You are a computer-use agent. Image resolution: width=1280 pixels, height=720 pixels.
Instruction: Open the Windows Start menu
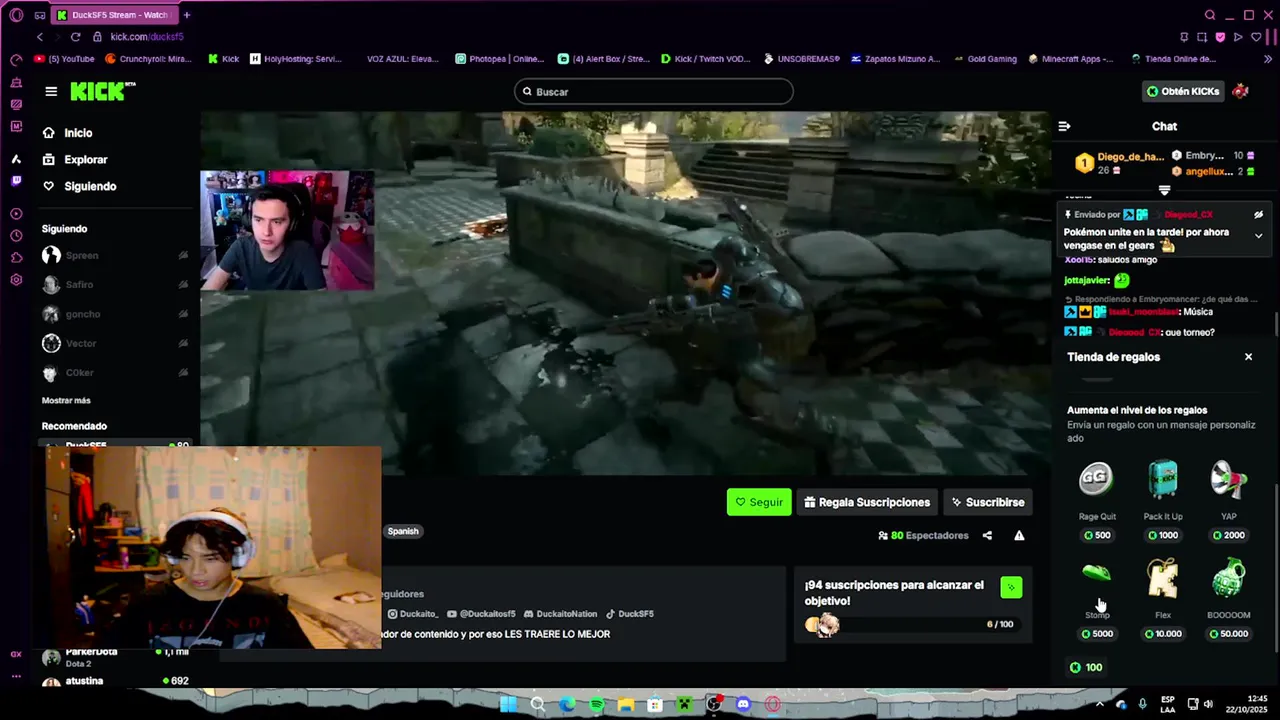point(508,704)
